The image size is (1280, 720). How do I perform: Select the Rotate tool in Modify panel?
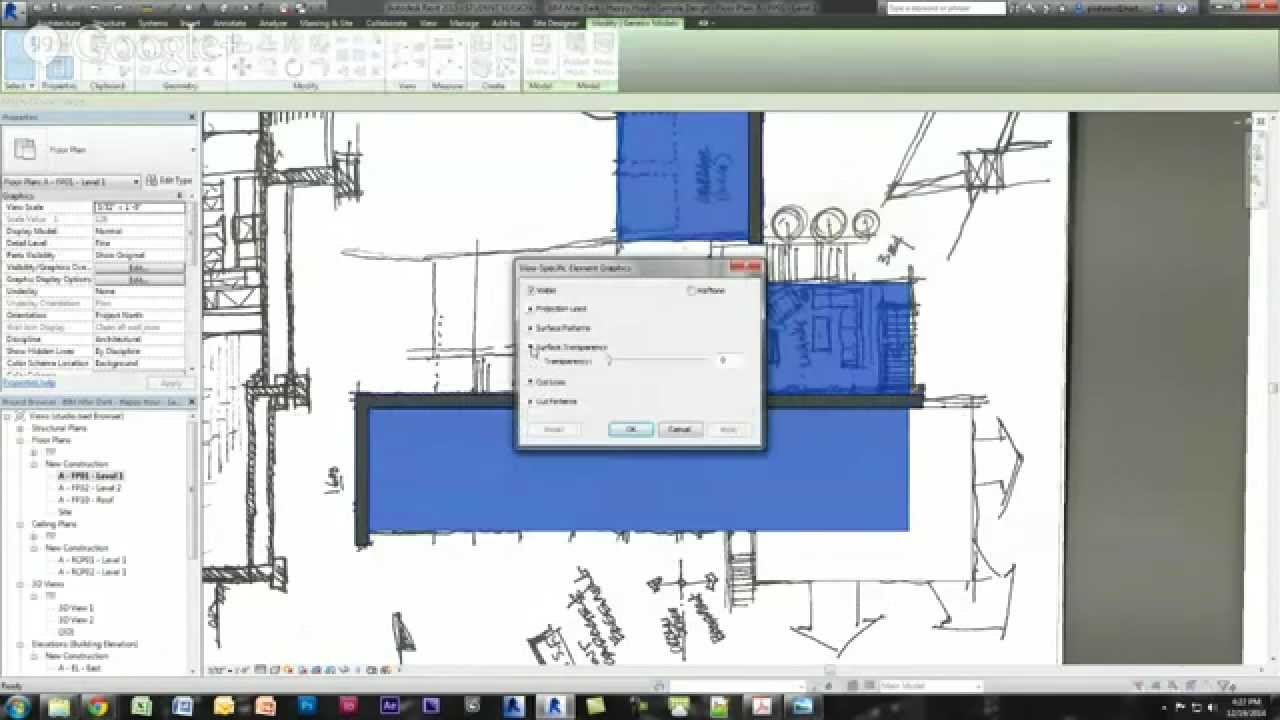[x=293, y=67]
